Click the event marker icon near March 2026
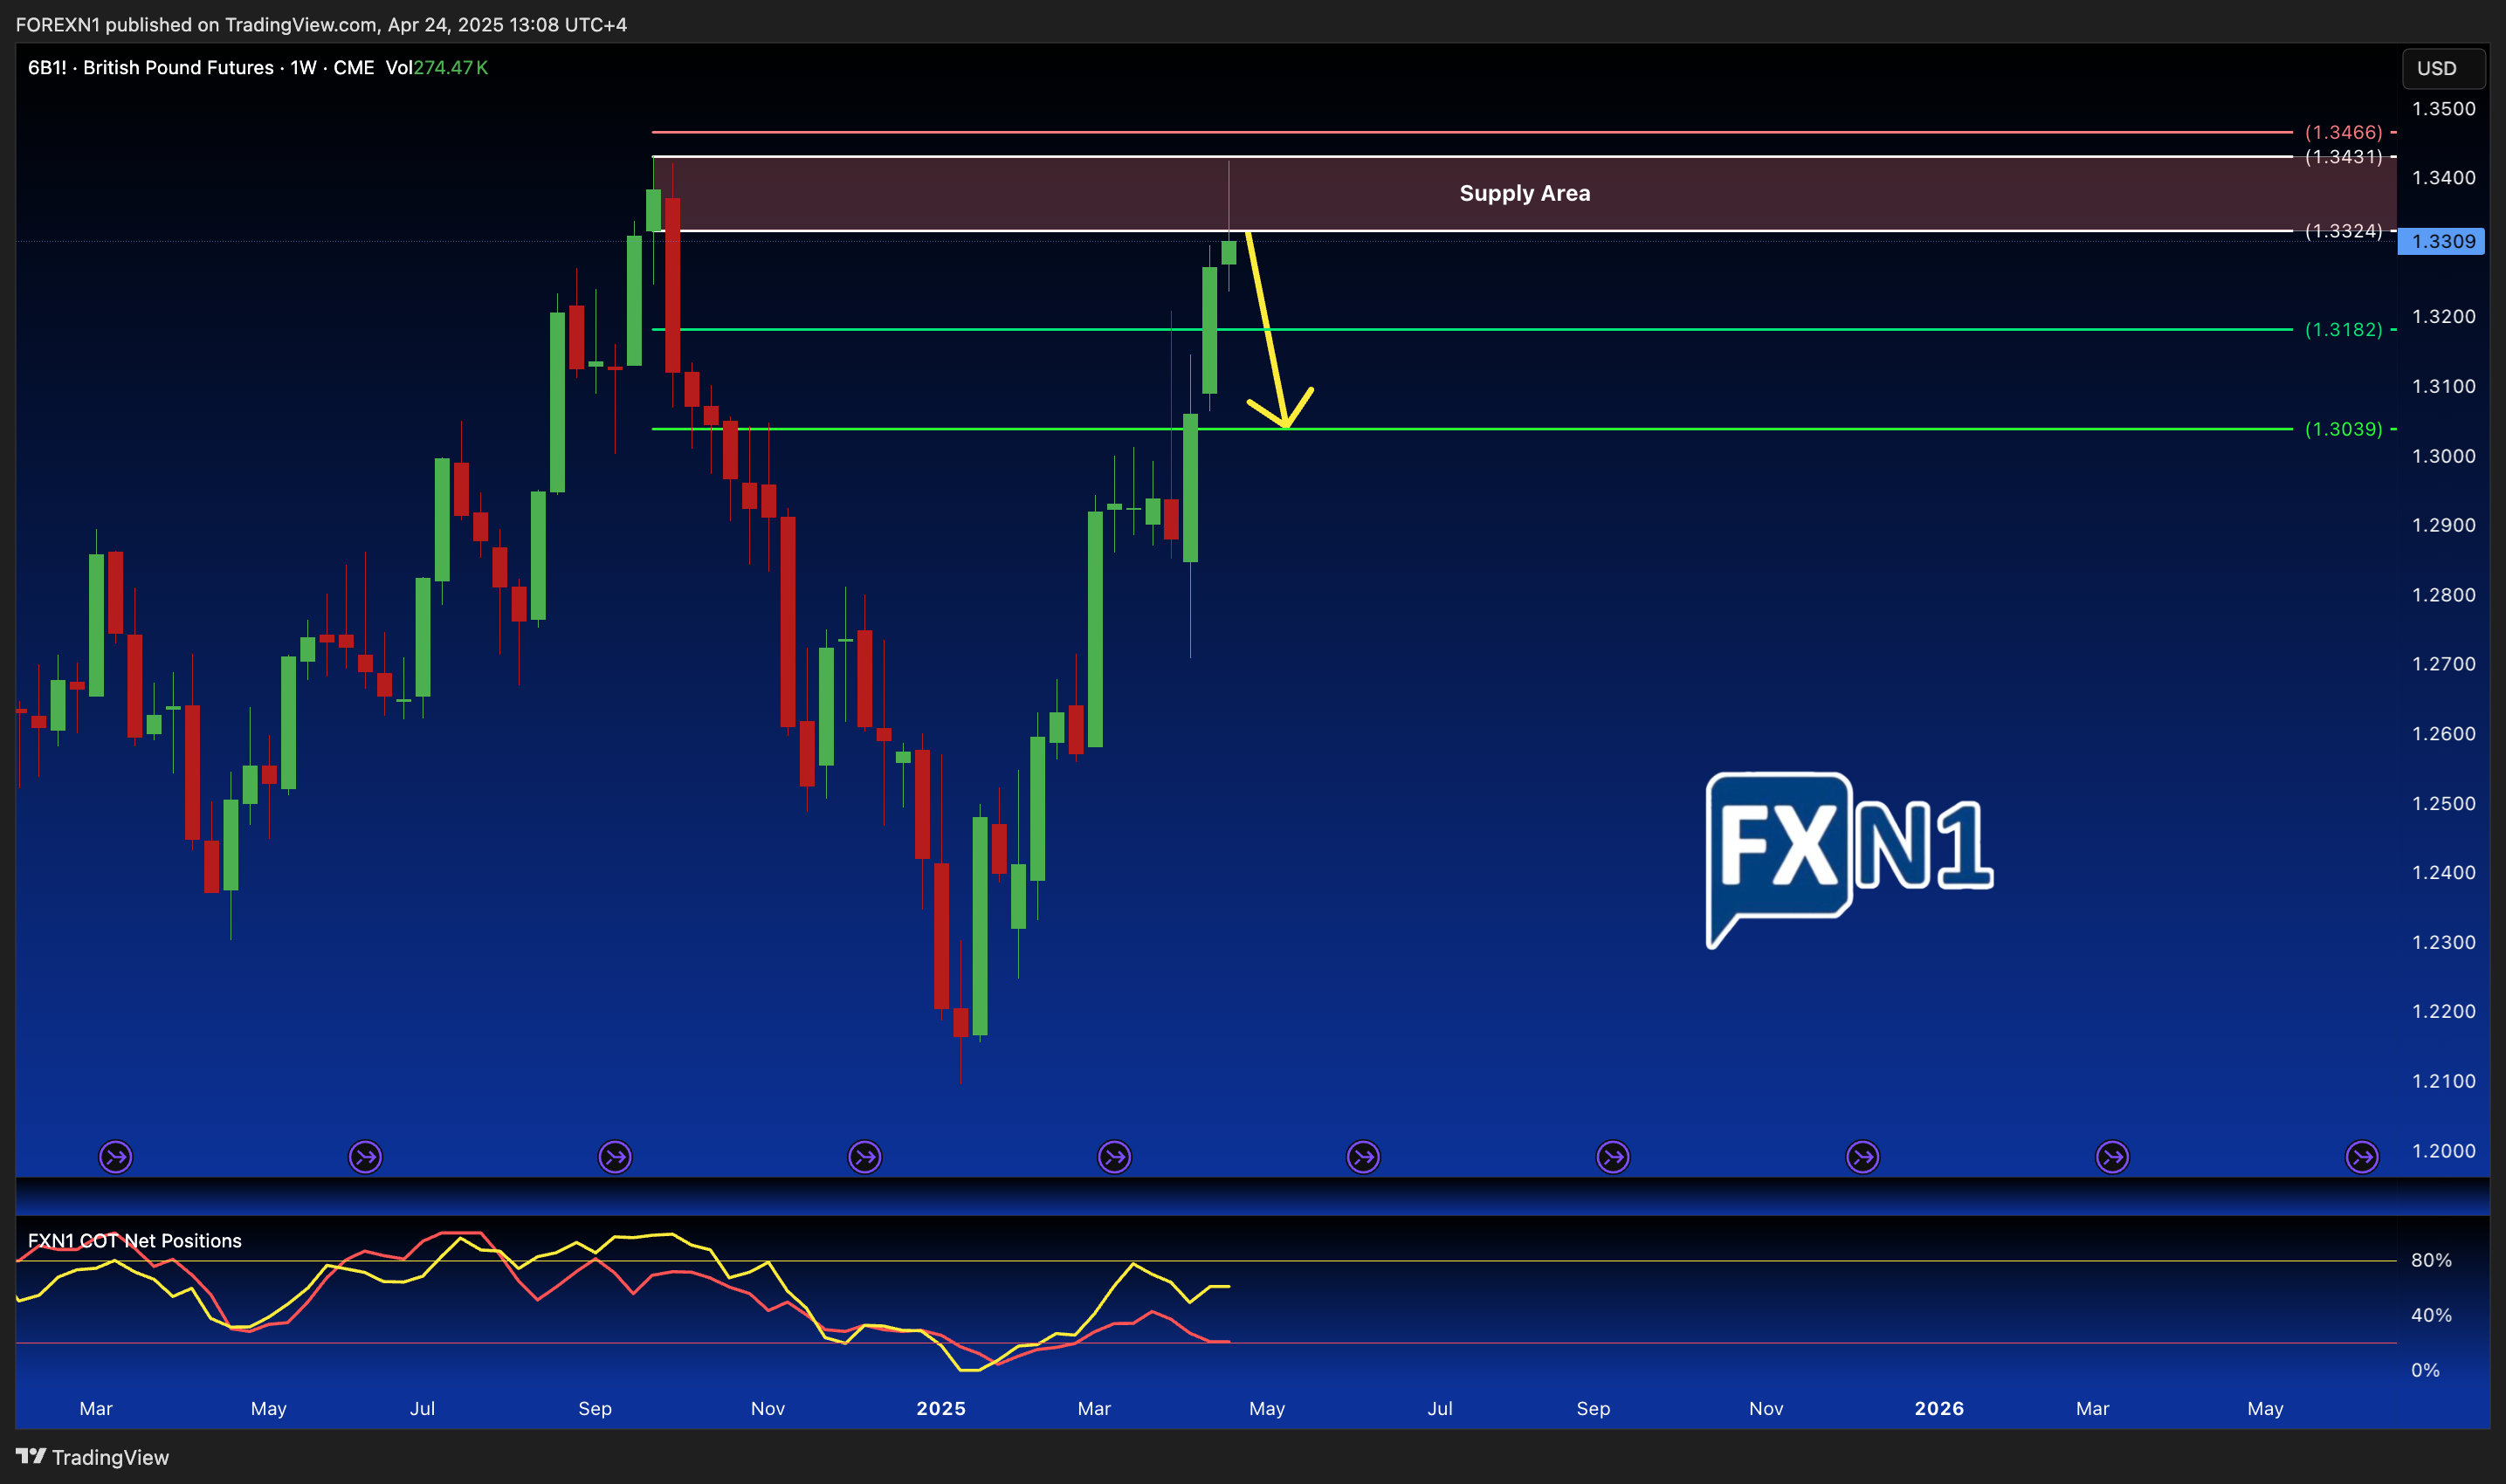Screen dimensions: 2506x1484 click(x=2112, y=1157)
